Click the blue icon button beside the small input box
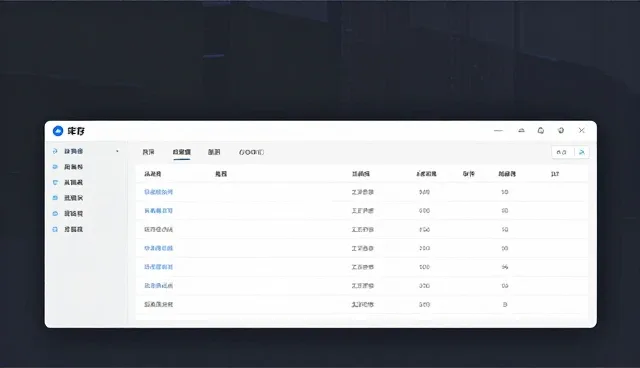This screenshot has height=368, width=640. point(582,152)
